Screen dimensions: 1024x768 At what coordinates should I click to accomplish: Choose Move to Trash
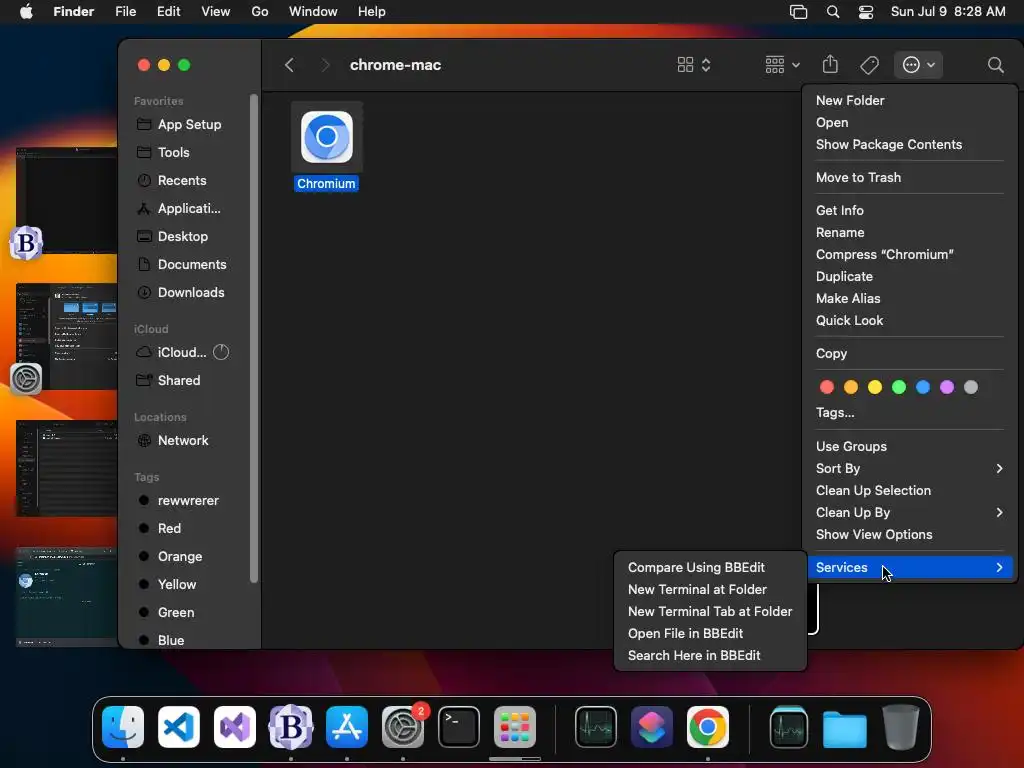909,178
